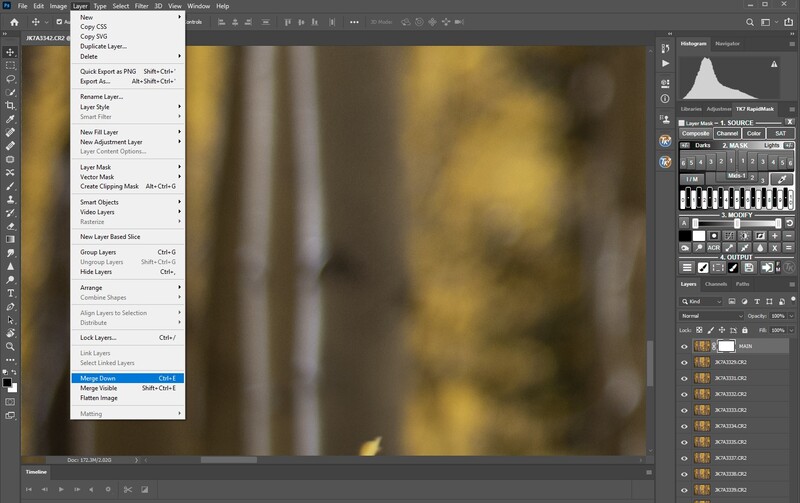Click the RapidMask save disk icon

pos(748,267)
